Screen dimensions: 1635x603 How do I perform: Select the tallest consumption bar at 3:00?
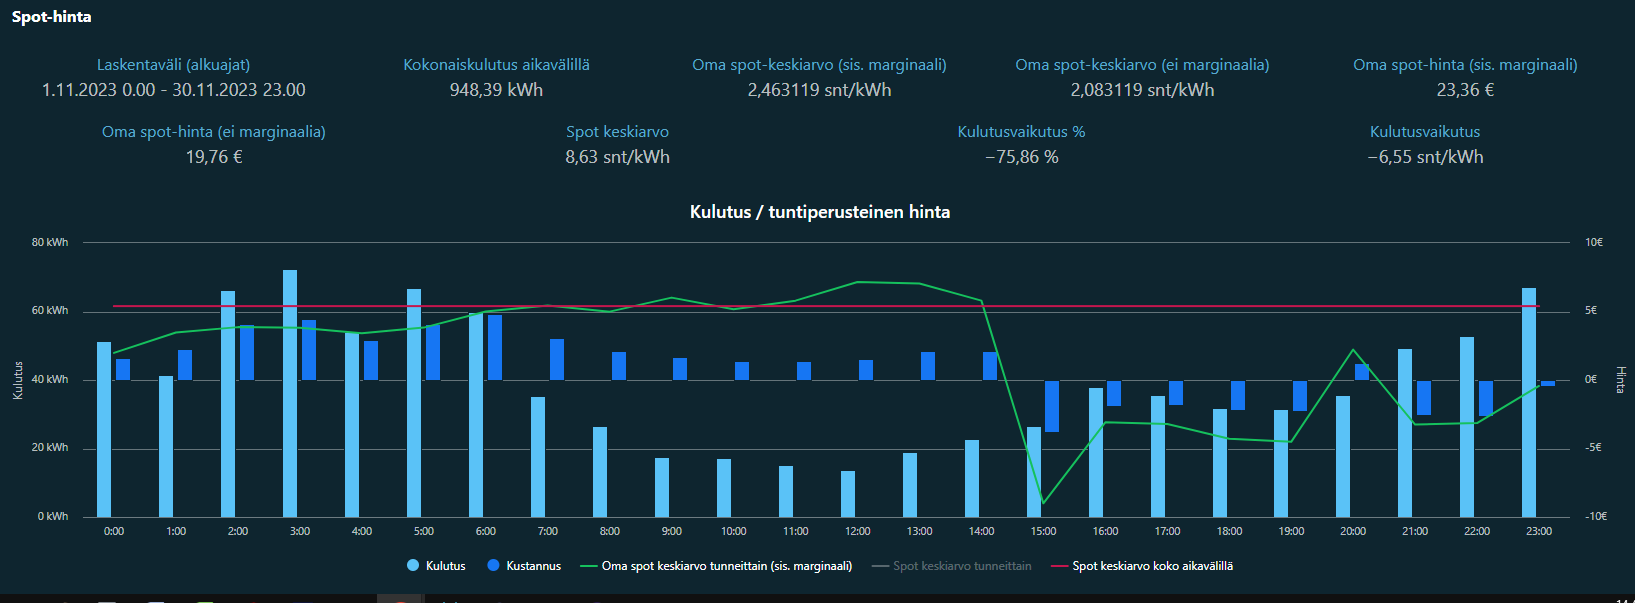[x=290, y=393]
